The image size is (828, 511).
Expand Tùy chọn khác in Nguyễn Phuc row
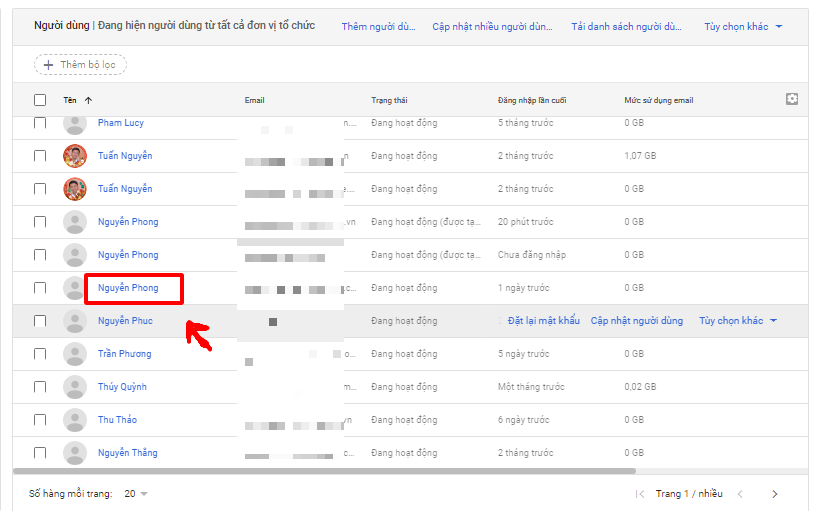tap(737, 321)
